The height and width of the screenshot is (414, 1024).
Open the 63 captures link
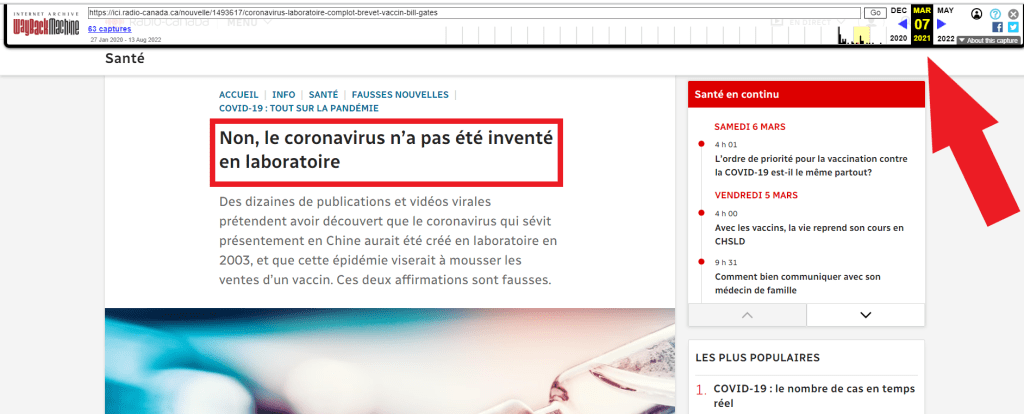click(106, 29)
